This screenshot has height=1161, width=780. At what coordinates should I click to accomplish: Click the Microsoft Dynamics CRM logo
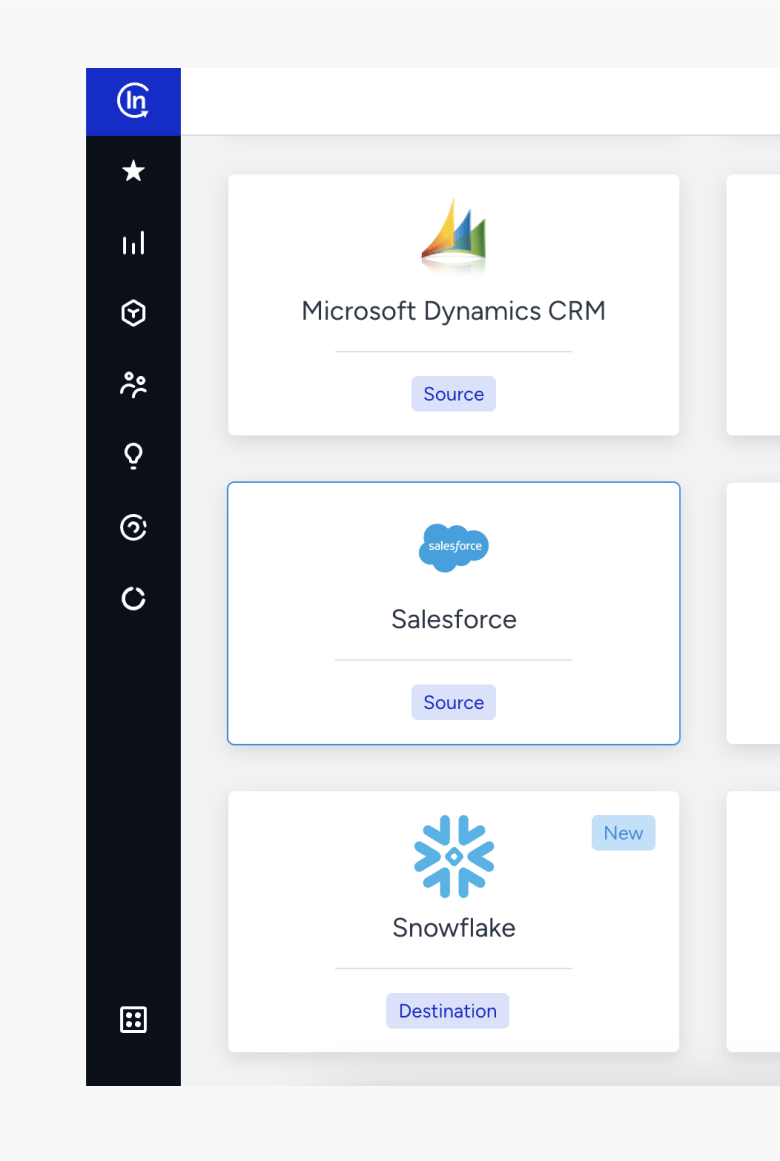[x=453, y=235]
